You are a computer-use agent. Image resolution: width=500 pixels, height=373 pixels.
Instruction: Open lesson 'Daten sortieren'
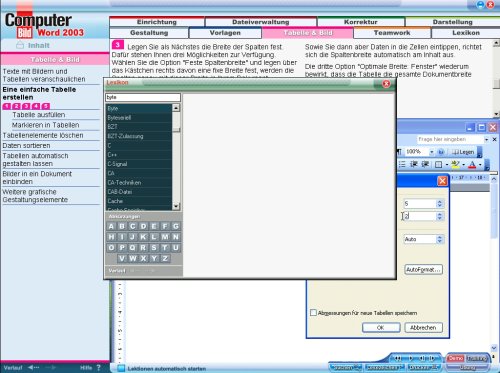[26, 146]
